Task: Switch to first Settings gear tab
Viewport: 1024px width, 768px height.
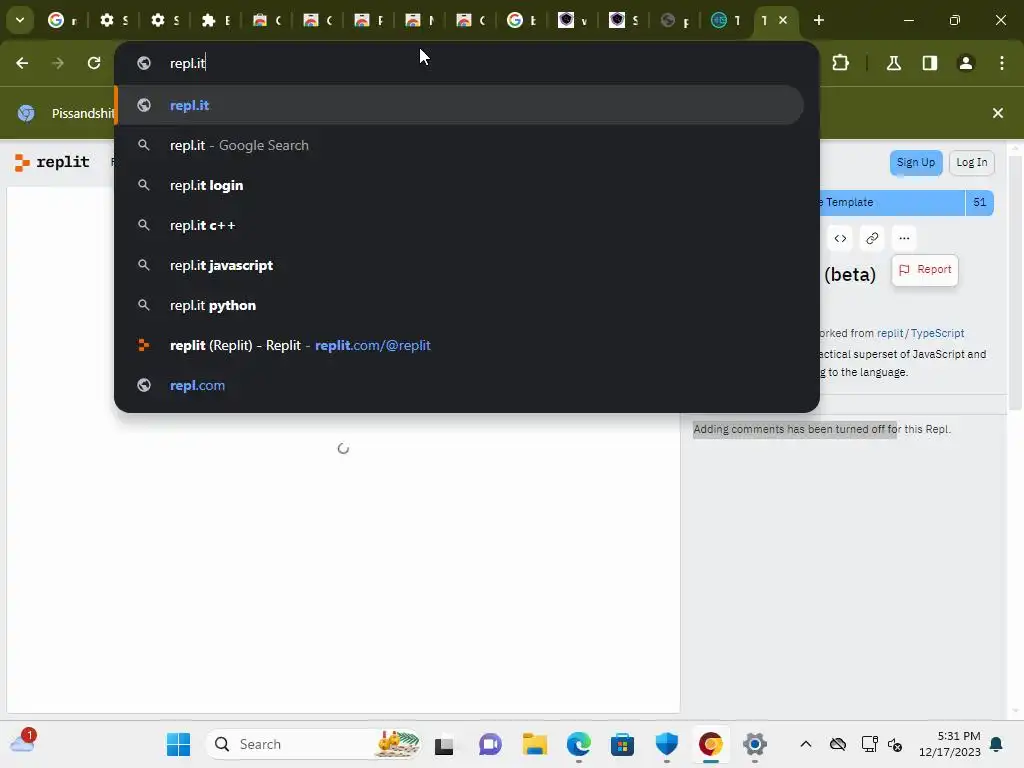Action: [x=113, y=20]
